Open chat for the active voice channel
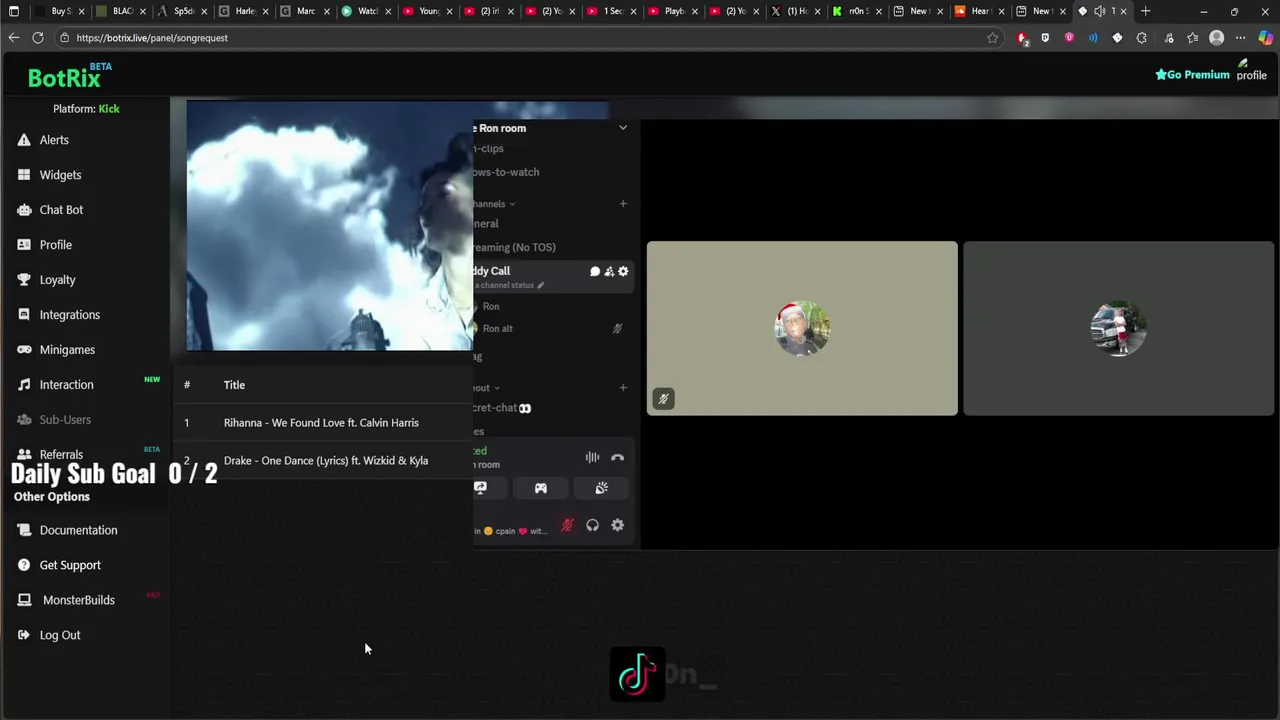This screenshot has height=720, width=1280. point(595,271)
